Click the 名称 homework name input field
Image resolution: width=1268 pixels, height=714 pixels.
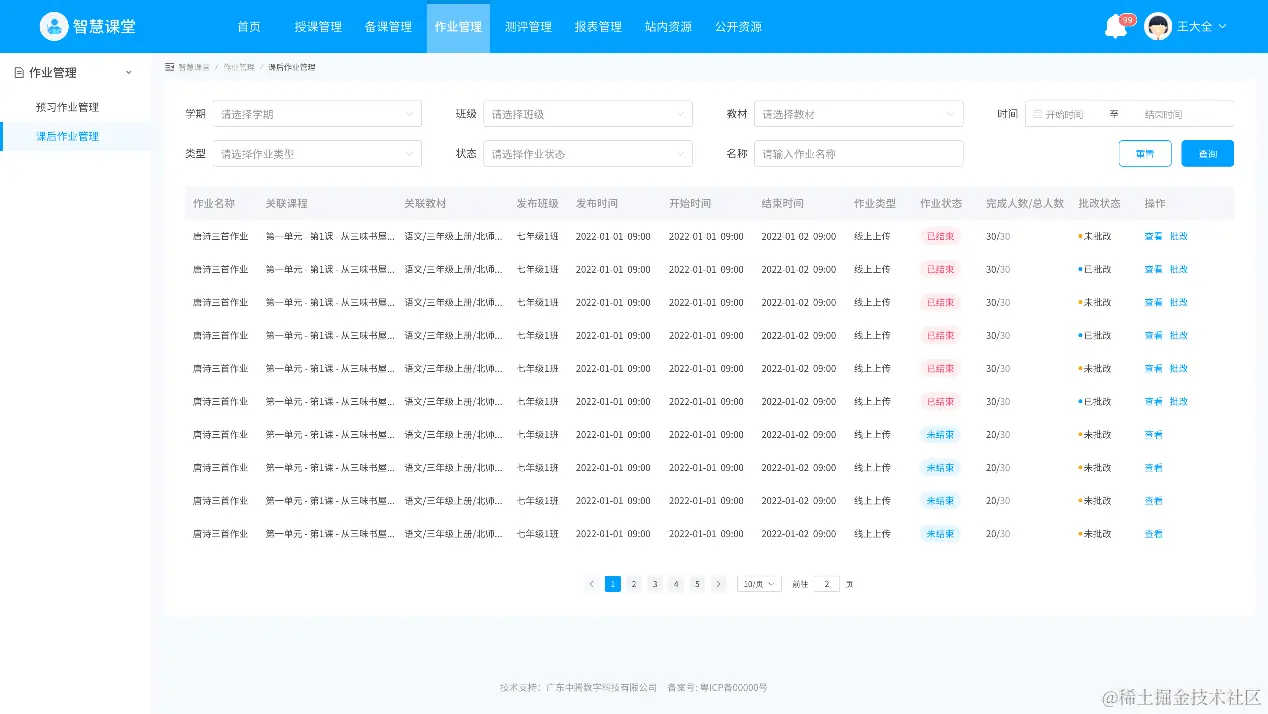858,153
